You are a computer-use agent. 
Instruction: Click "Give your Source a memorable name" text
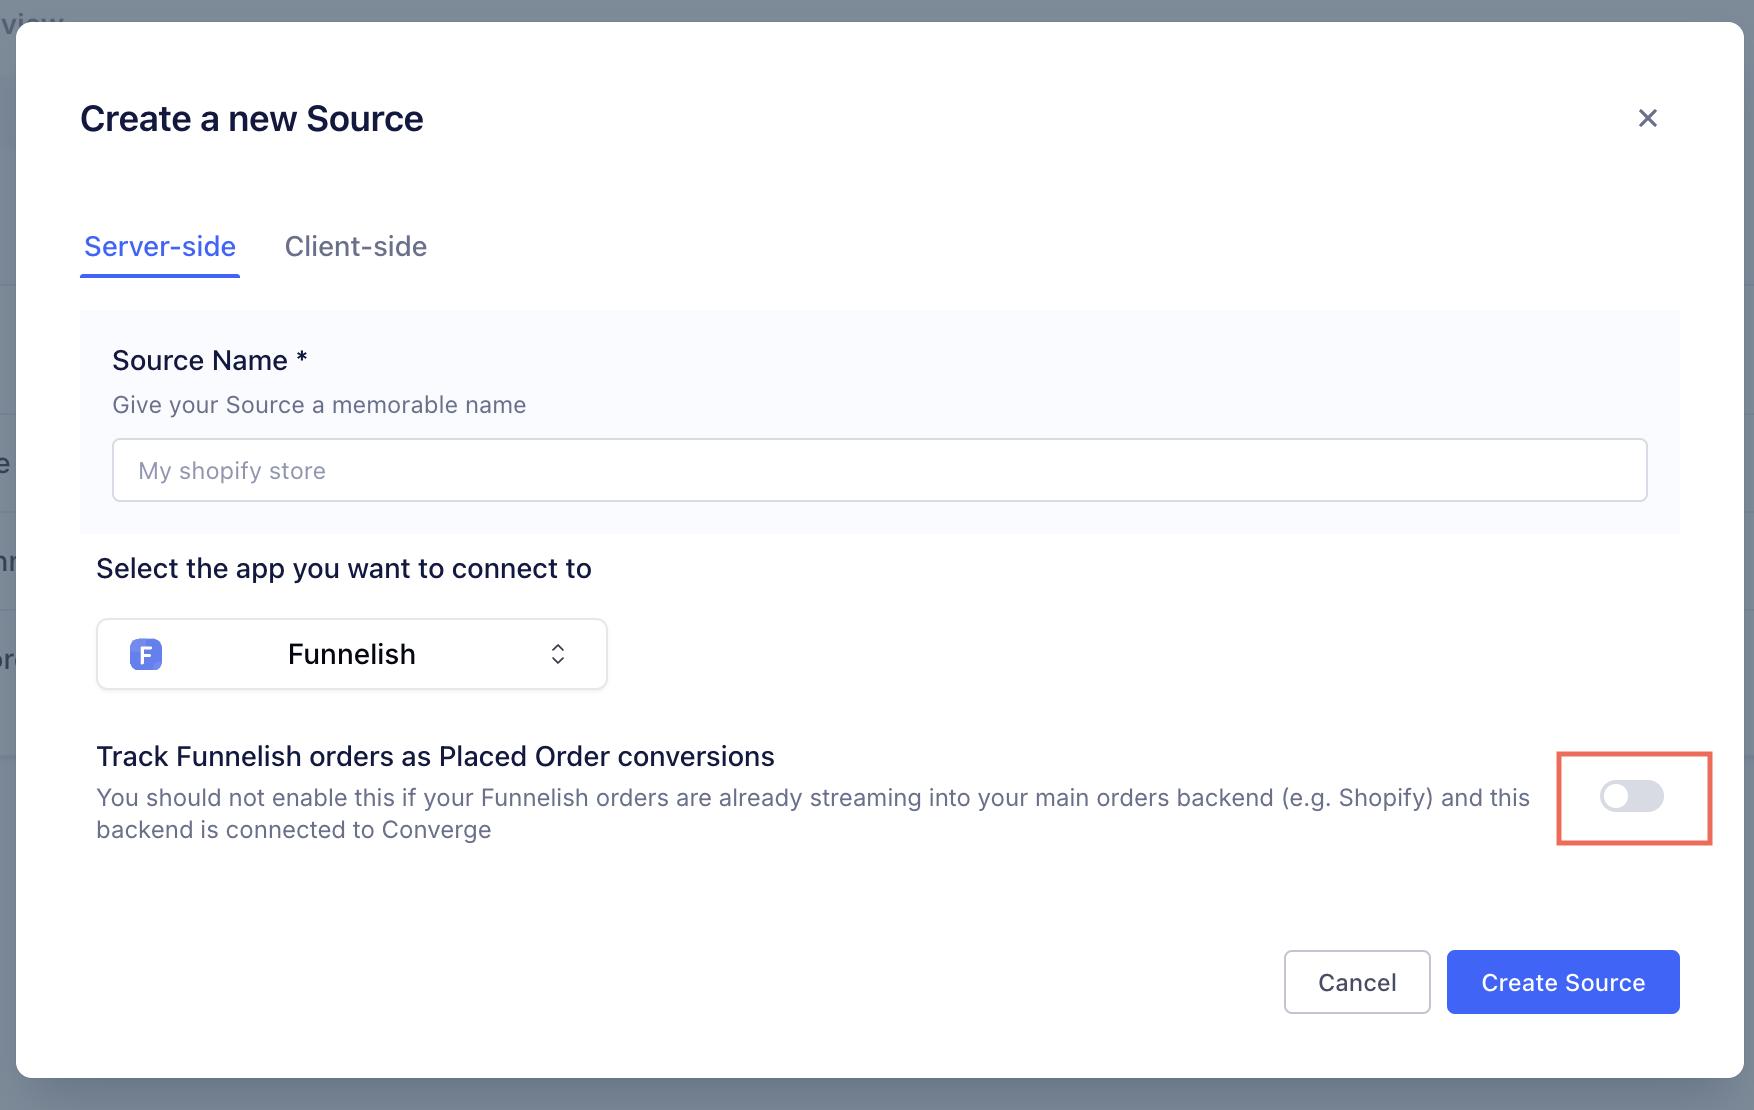click(x=319, y=405)
